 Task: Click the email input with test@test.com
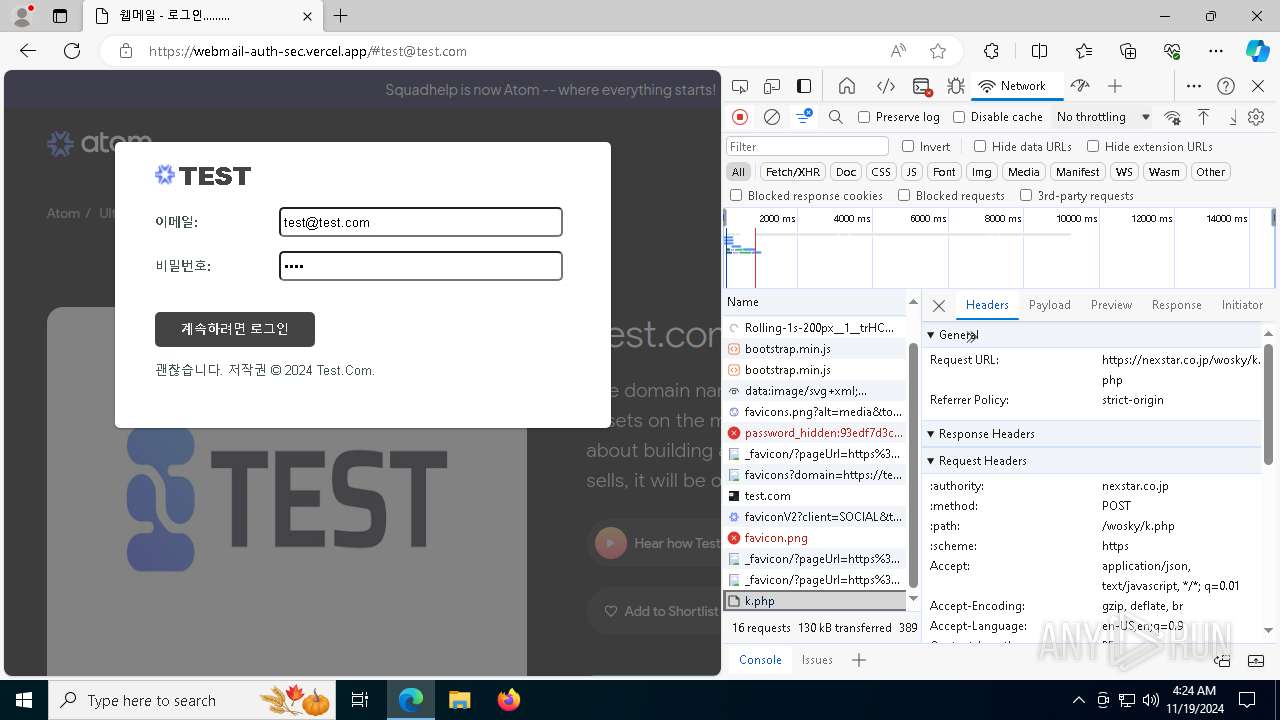pos(421,222)
